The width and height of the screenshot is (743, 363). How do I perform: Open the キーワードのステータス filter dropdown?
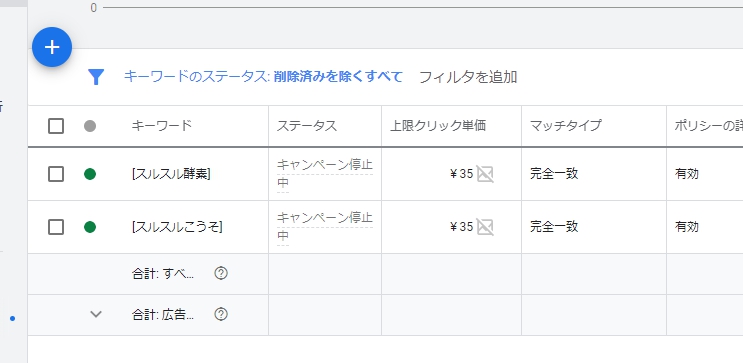pos(263,76)
